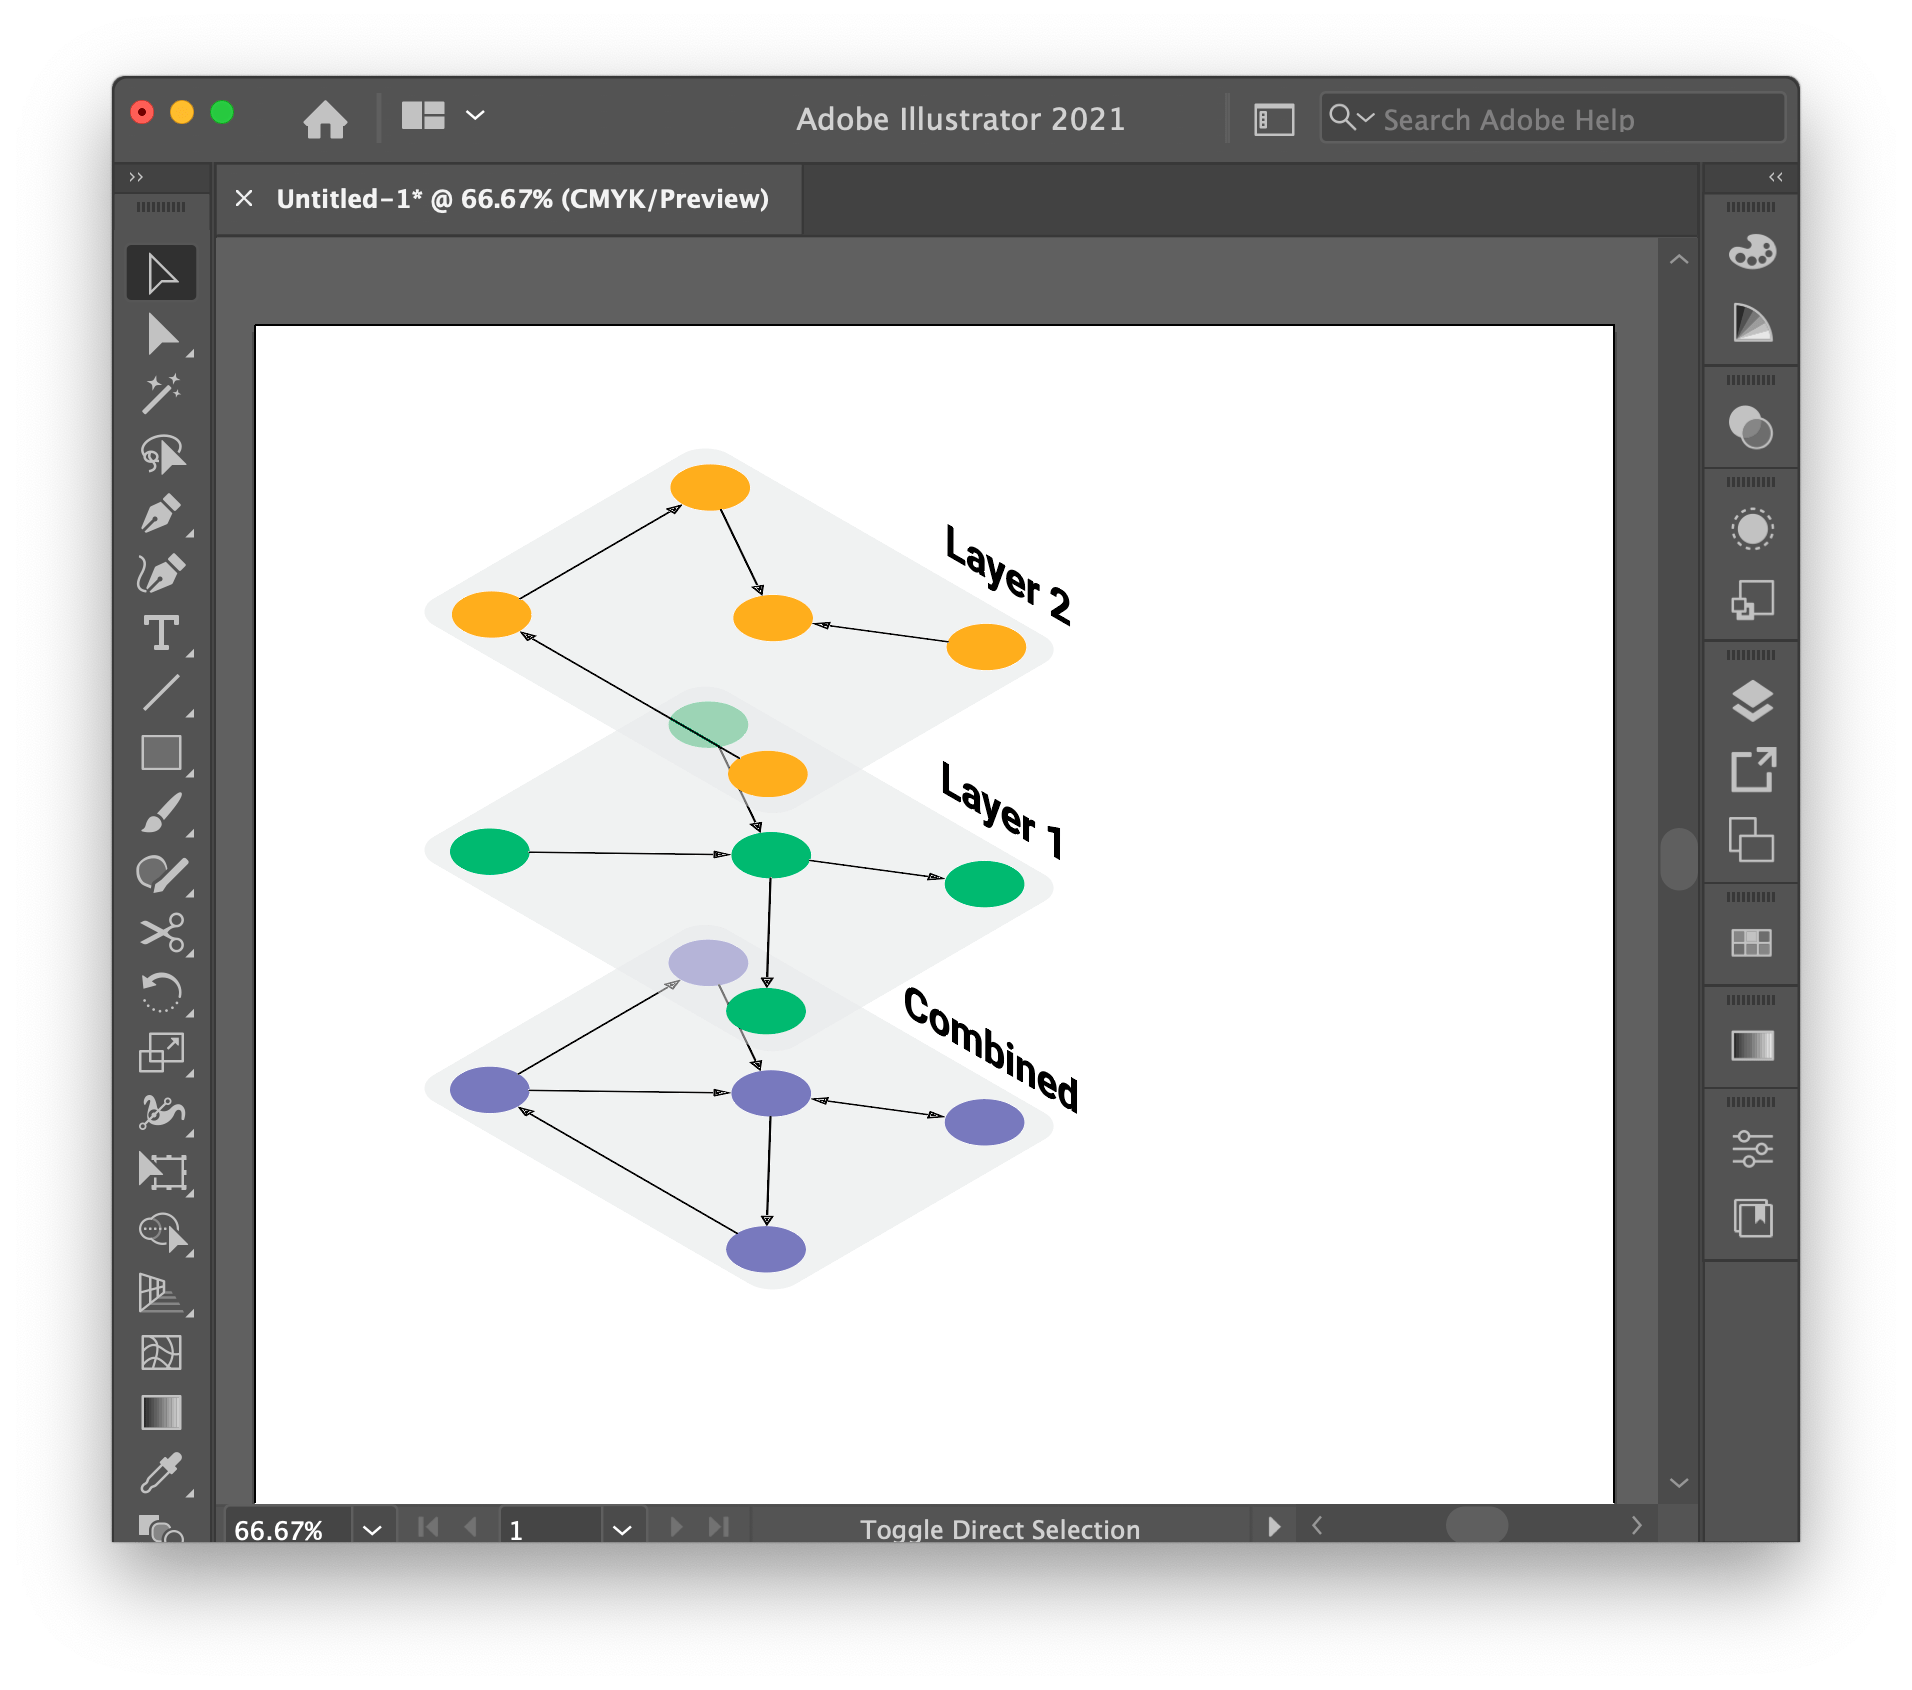Open the Asset Export panel icon
This screenshot has height=1690, width=1912.
[1752, 770]
